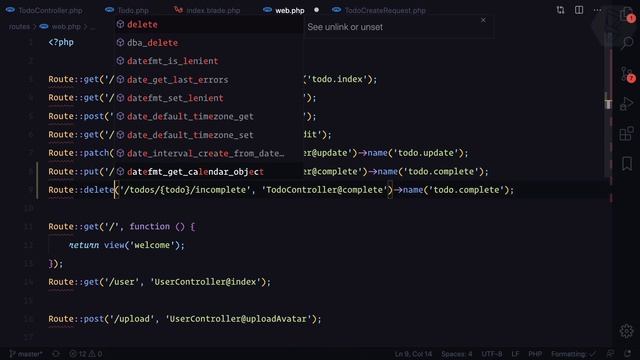Click the unsaved dot on web.php tab

click(x=317, y=10)
